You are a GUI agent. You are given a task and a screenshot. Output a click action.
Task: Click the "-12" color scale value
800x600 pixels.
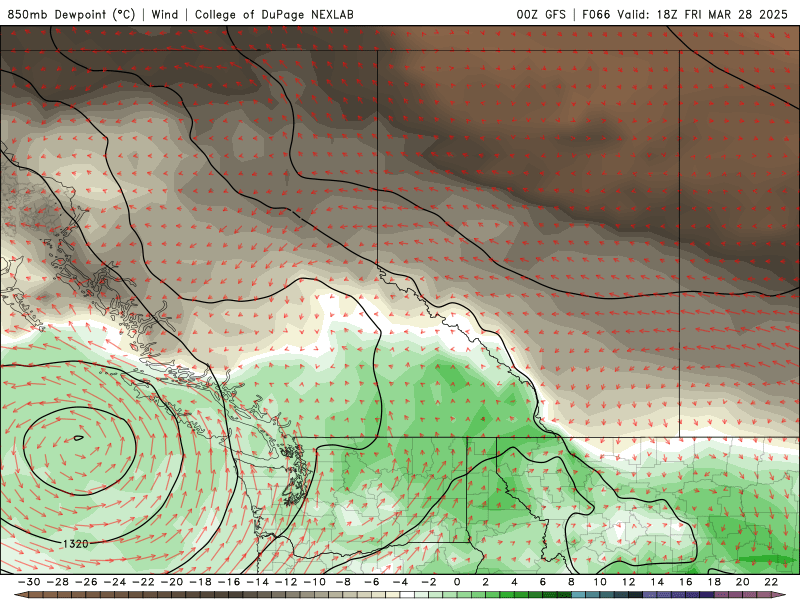pos(286,582)
